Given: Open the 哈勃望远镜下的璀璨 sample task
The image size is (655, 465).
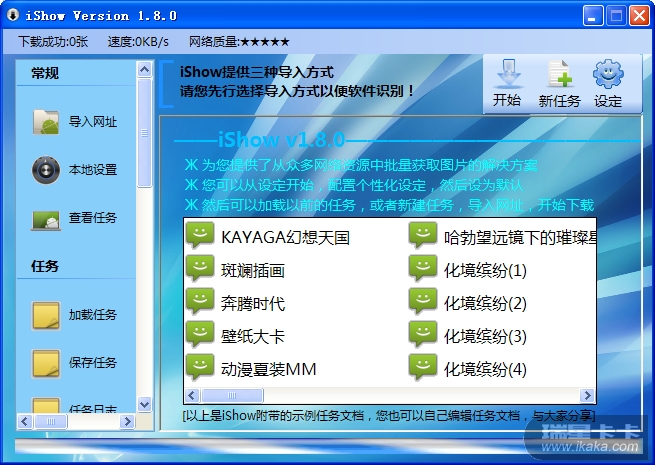Looking at the screenshot, I should click(520, 237).
